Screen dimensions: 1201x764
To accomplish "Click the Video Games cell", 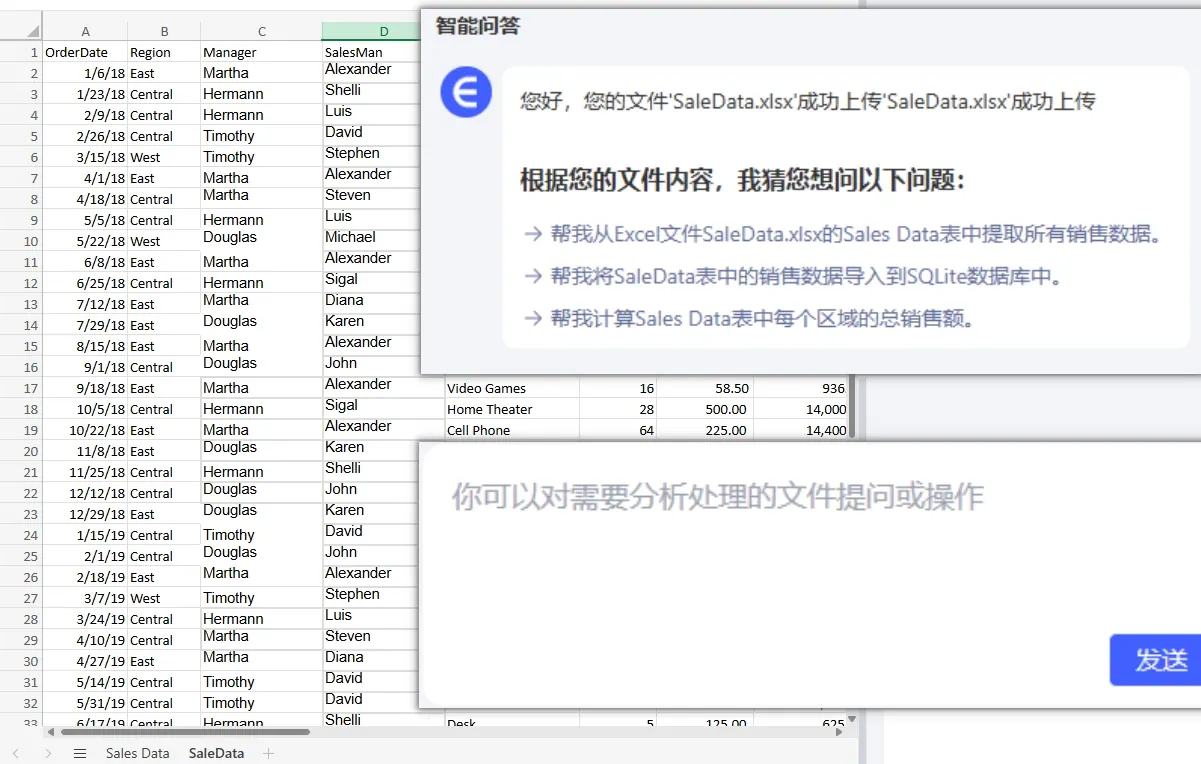I will 512,388.
